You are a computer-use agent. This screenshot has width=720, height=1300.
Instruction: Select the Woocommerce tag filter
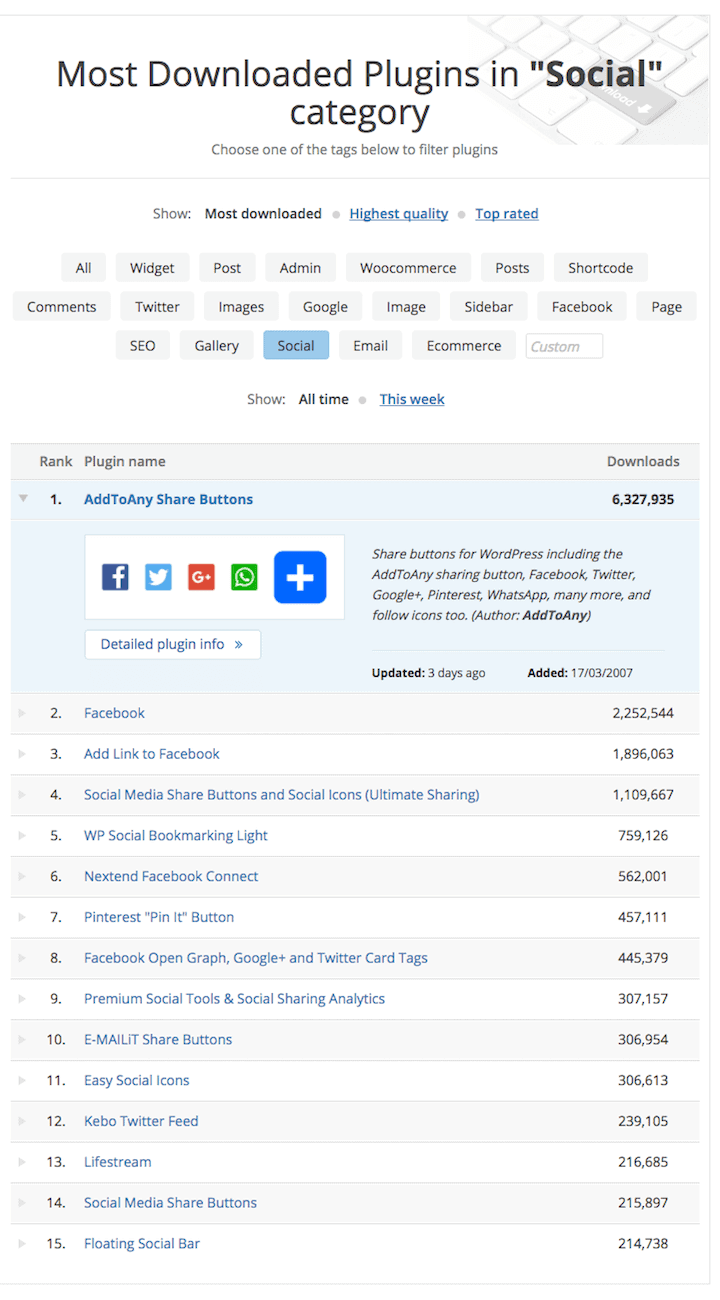408,268
